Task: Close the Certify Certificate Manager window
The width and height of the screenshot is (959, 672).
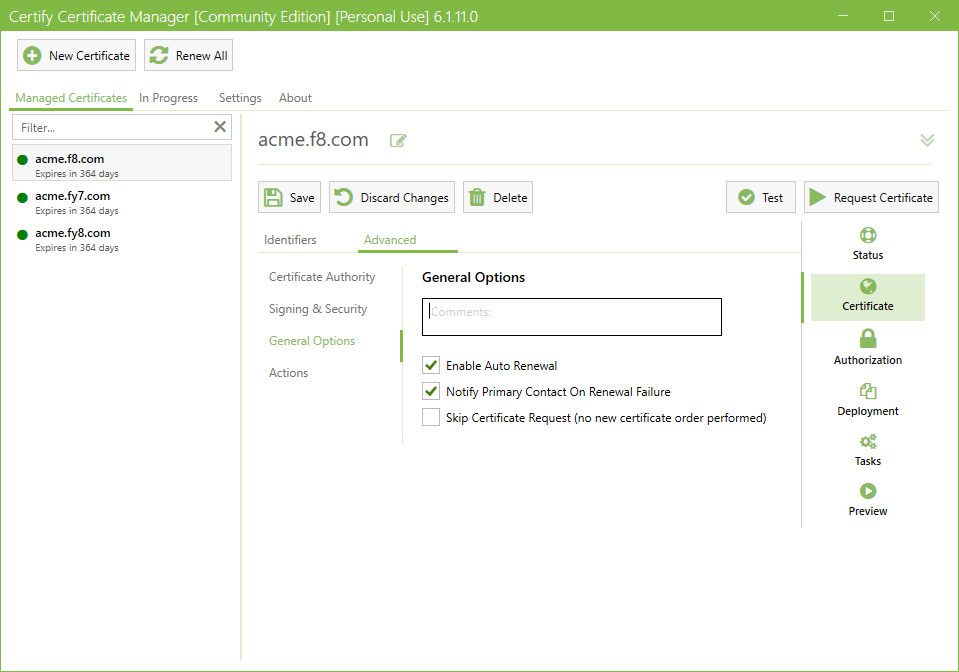Action: click(935, 16)
